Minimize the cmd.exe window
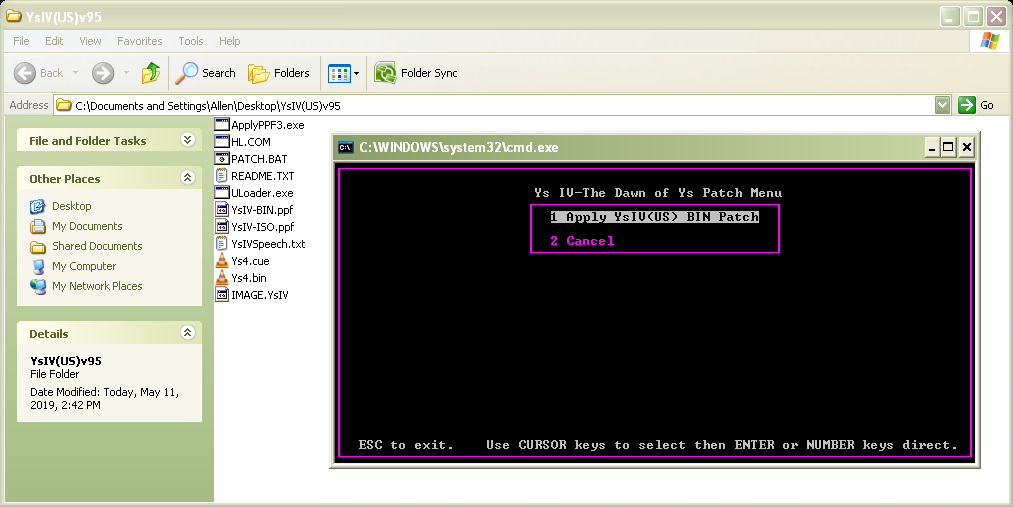The height and width of the screenshot is (507, 1013). click(932, 148)
